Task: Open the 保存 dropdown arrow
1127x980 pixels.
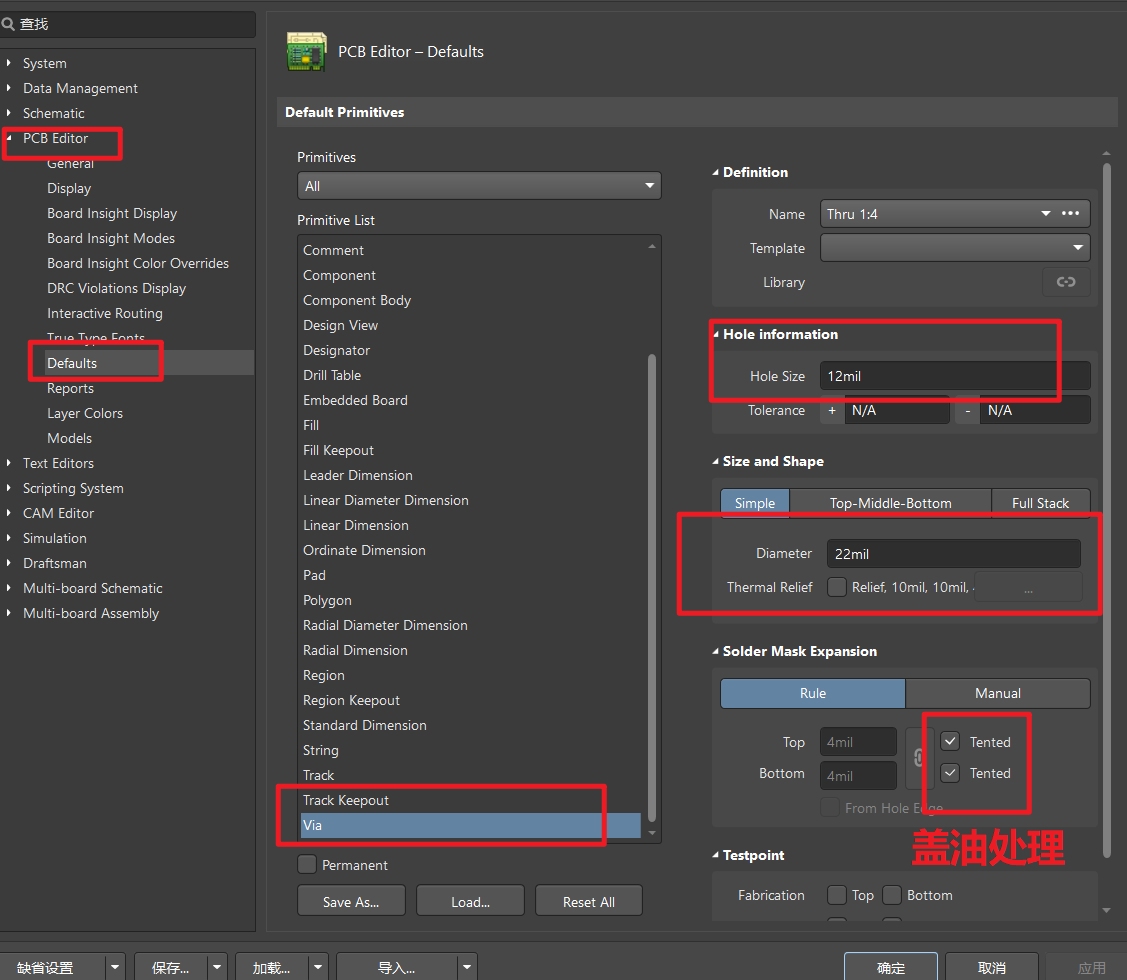Action: coord(217,968)
